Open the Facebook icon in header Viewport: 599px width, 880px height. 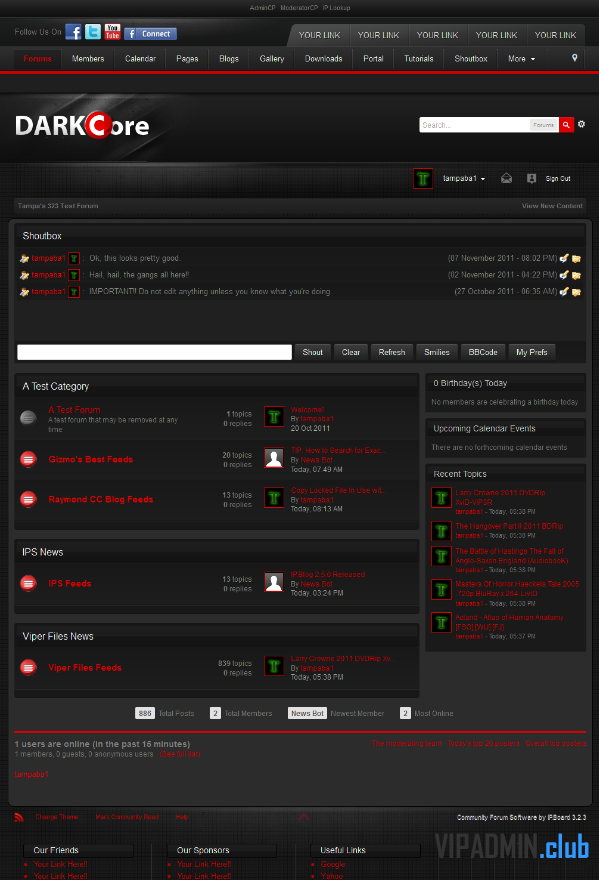coord(73,32)
